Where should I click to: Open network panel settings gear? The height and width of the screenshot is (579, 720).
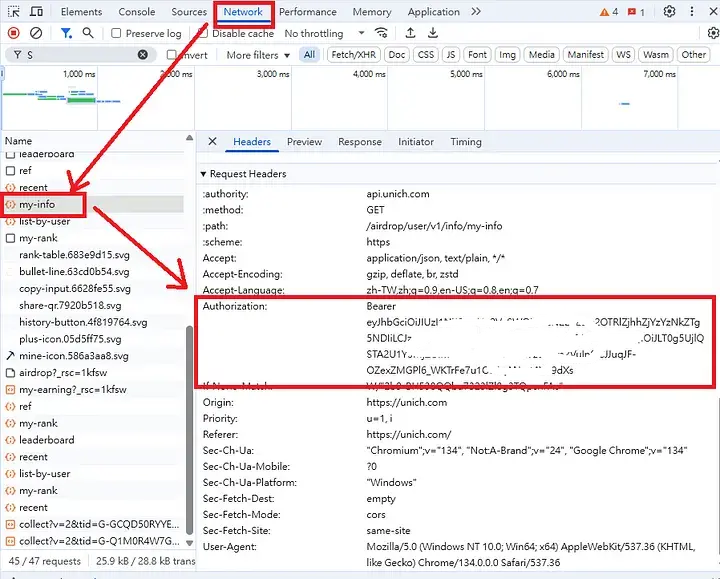[x=713, y=33]
